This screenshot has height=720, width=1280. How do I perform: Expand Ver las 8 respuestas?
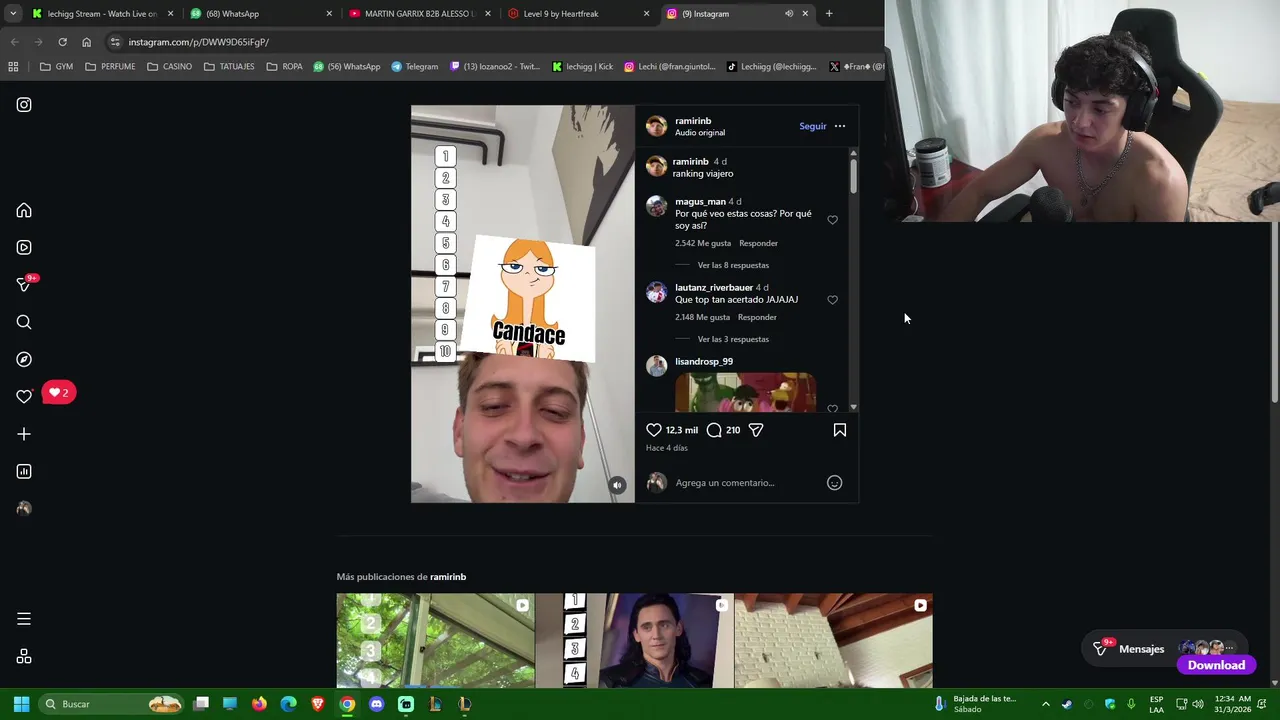(733, 265)
